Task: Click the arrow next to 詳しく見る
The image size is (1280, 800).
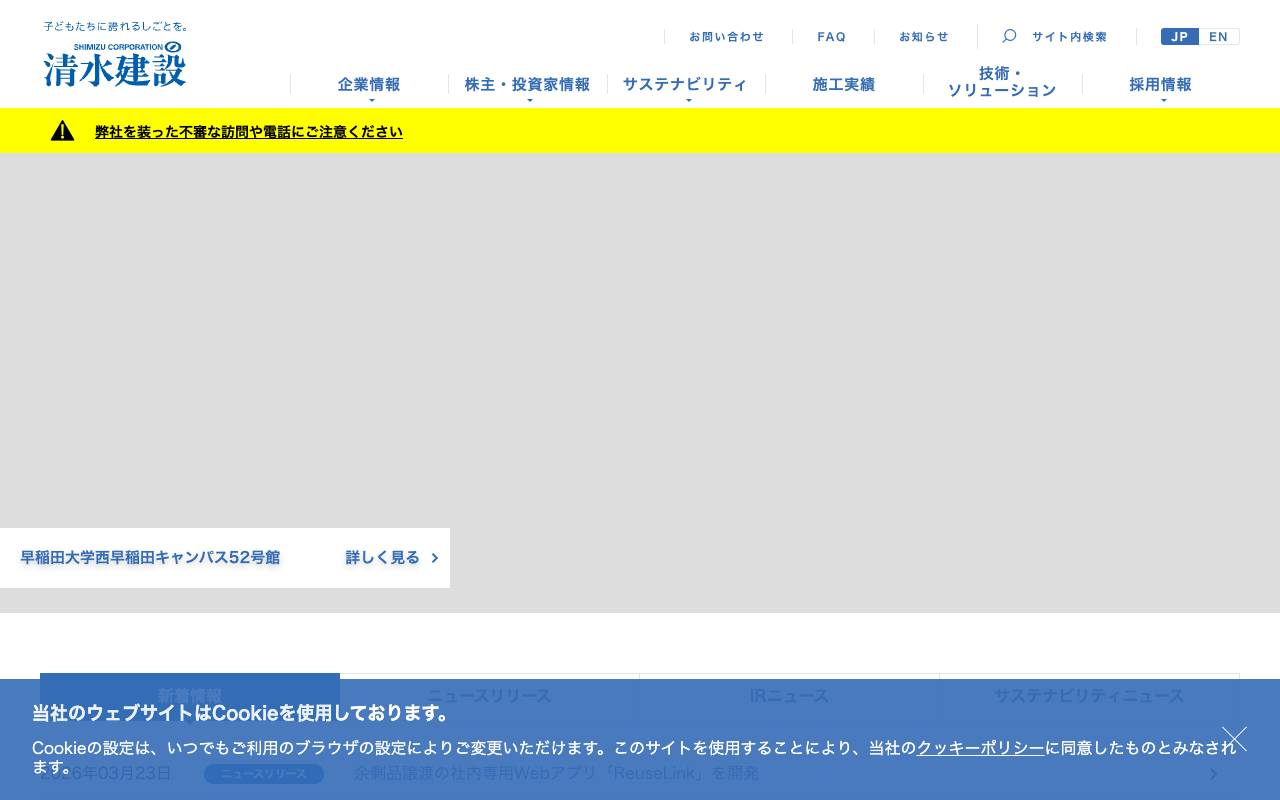Action: (x=434, y=558)
